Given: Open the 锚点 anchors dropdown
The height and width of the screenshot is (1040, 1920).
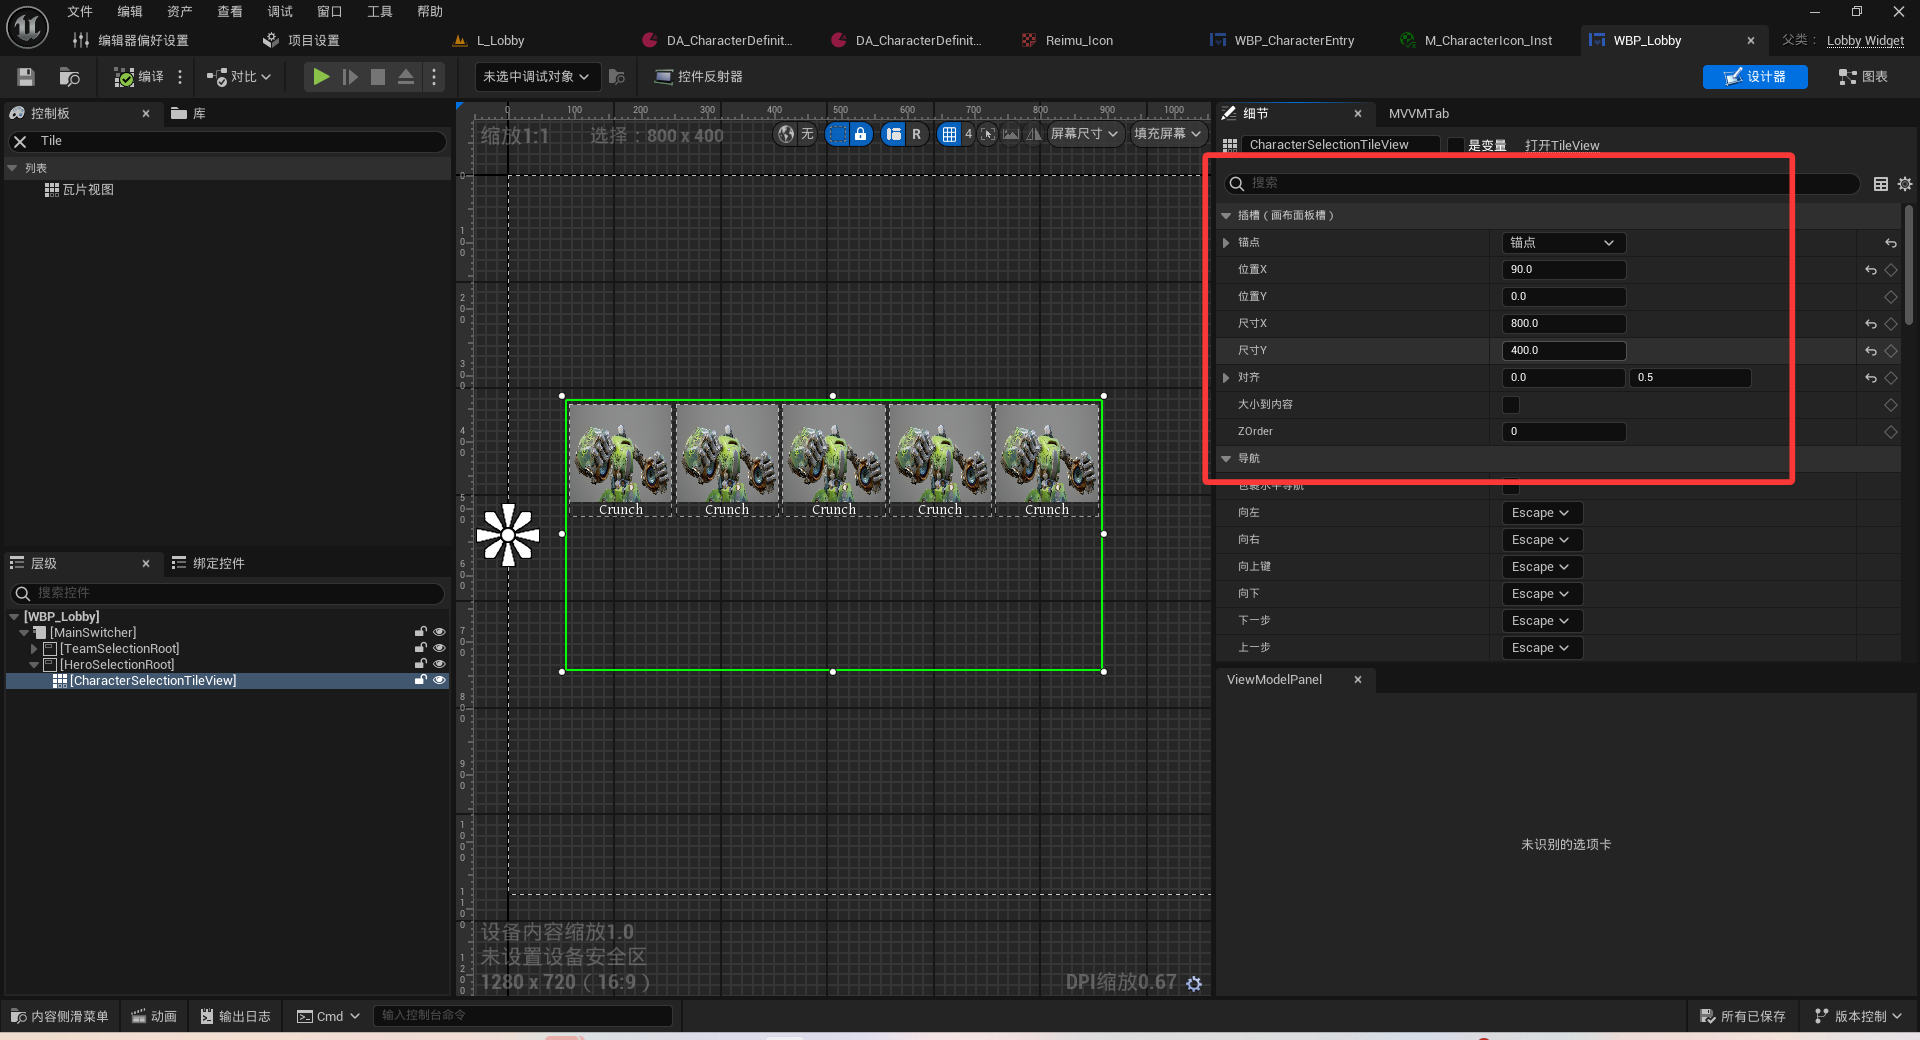Looking at the screenshot, I should (1563, 243).
